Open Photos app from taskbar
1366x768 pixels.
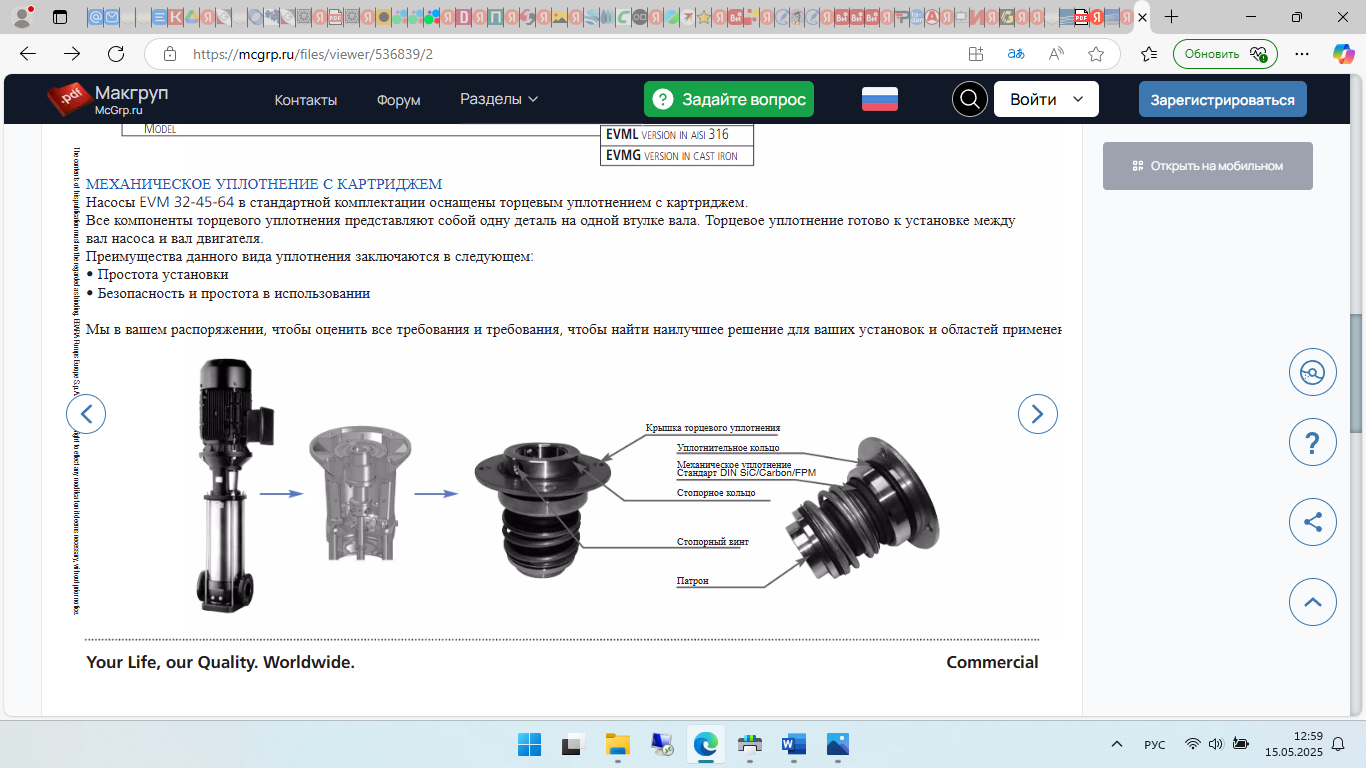tap(838, 744)
